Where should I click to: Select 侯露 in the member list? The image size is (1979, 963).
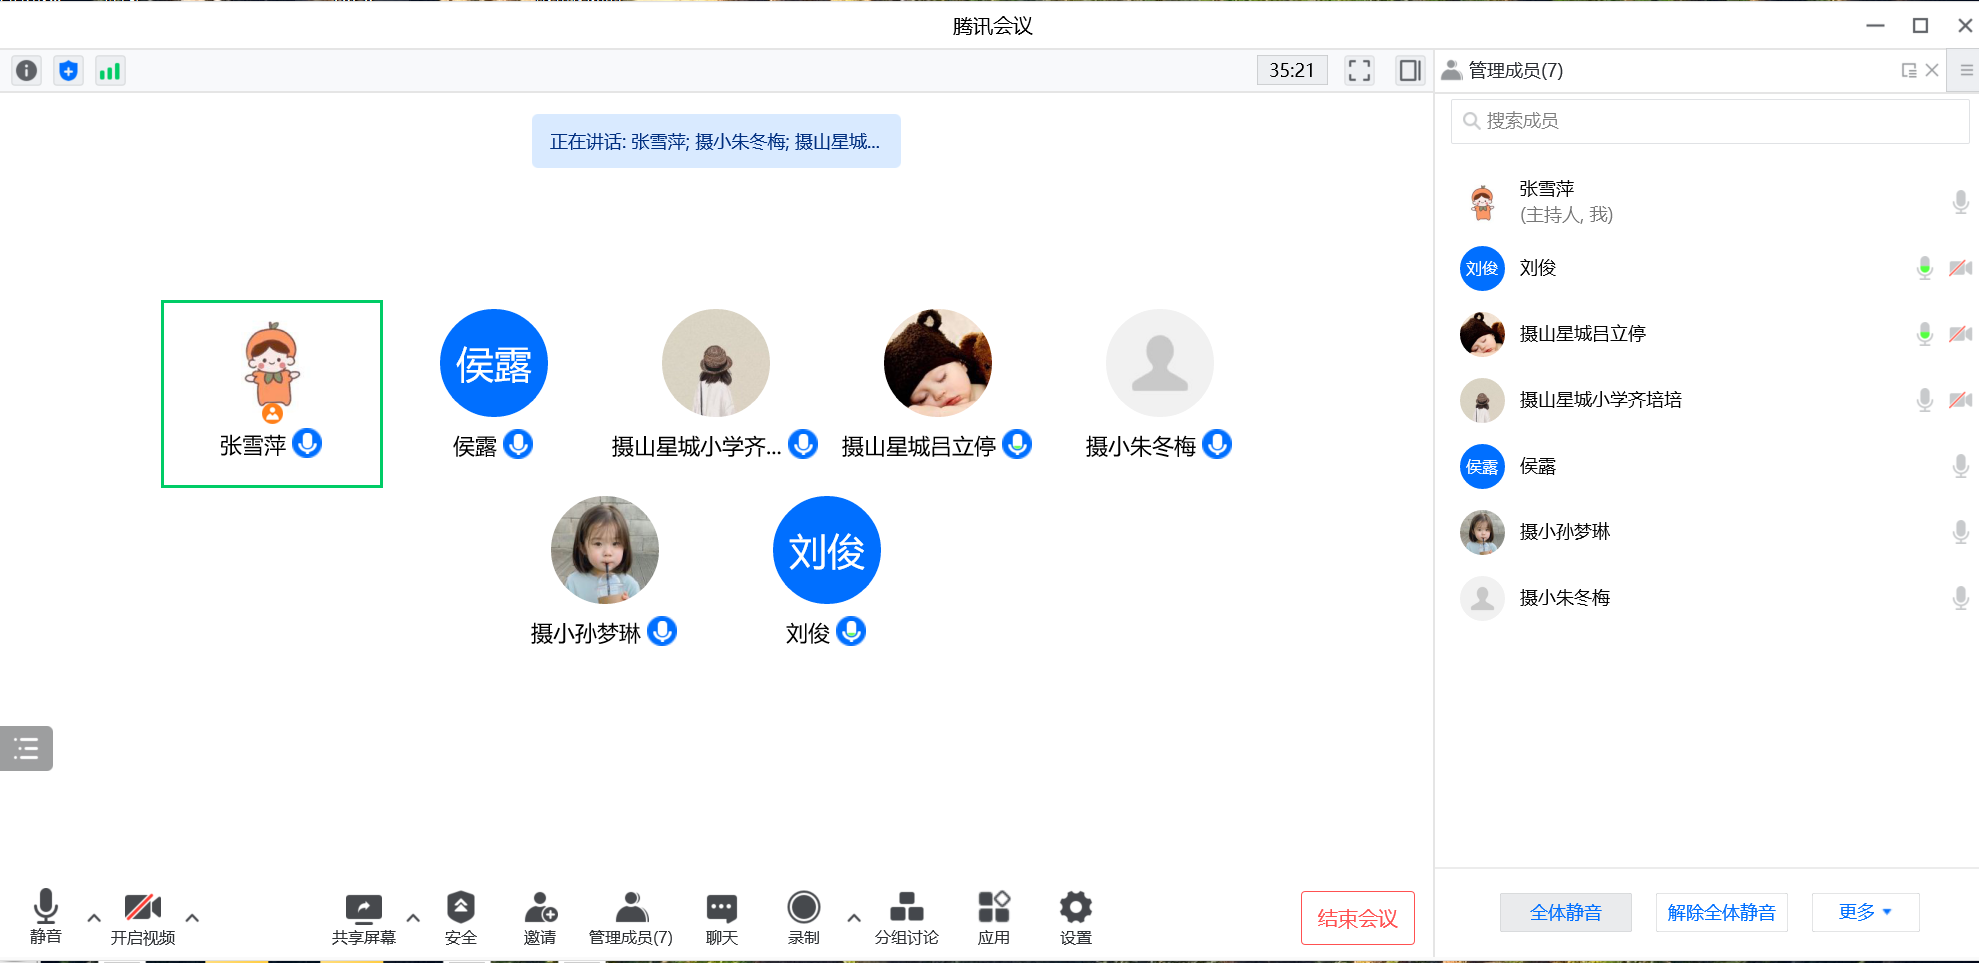point(1537,466)
